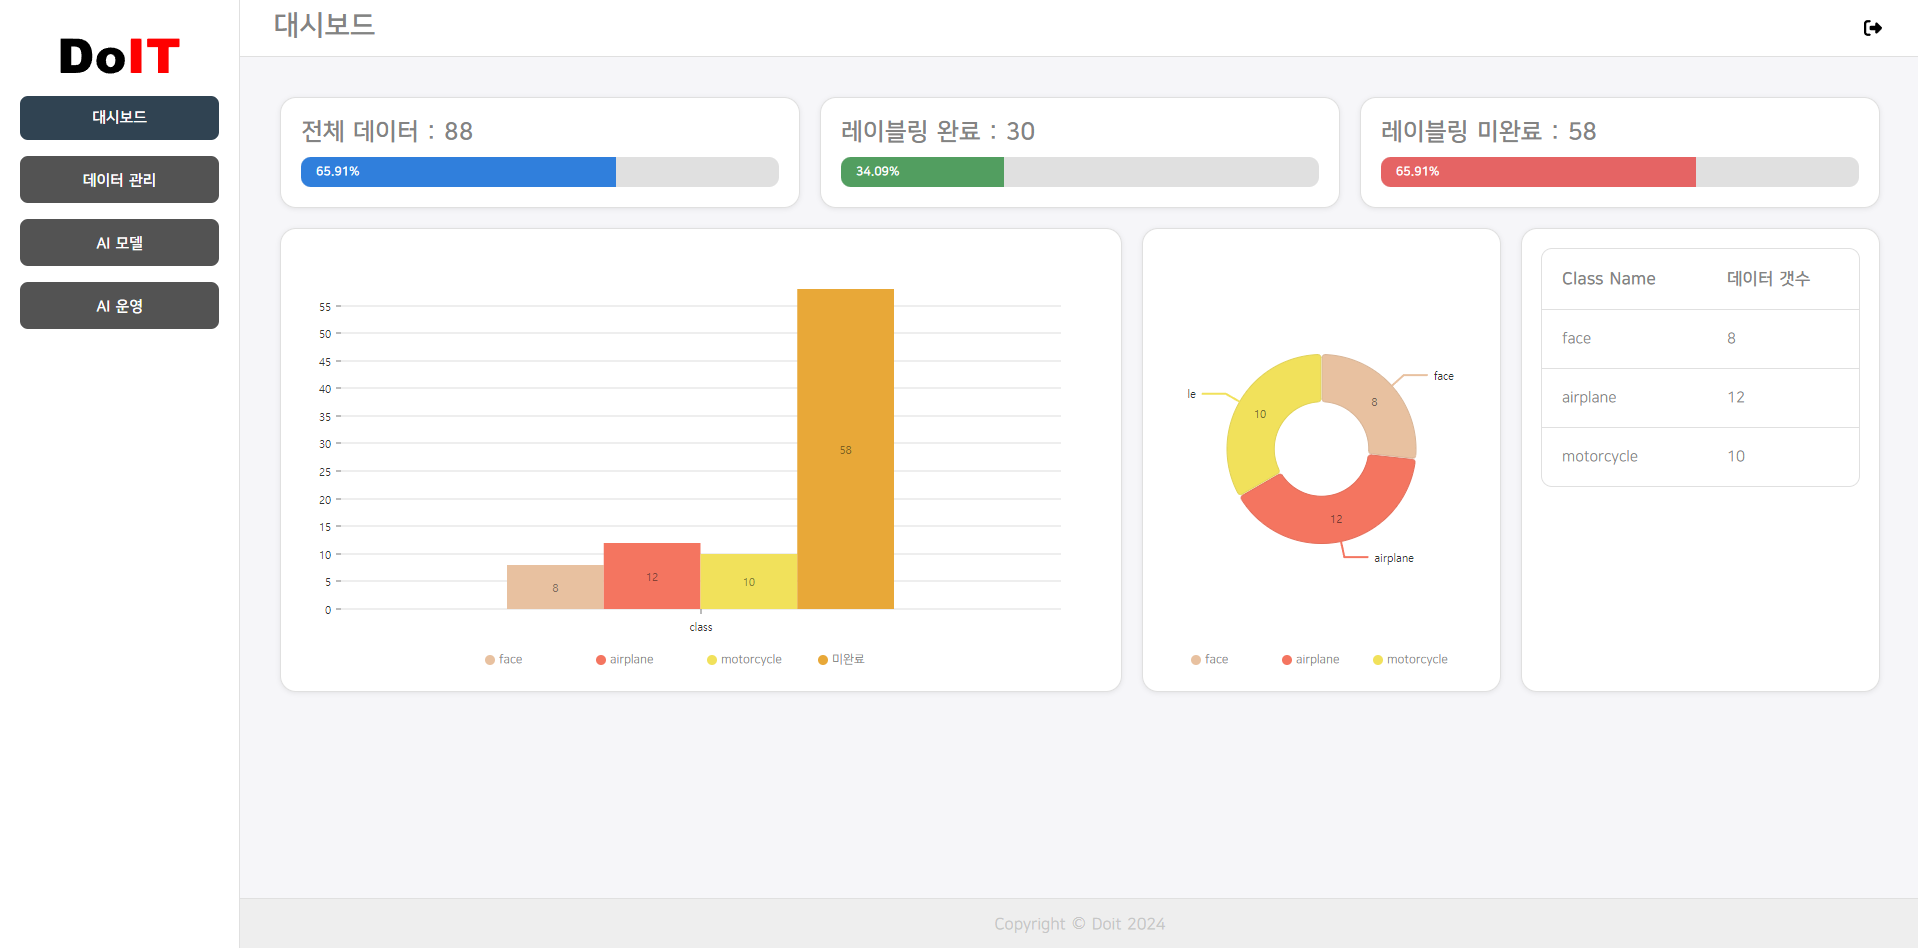Click the face bar labeled 8
1918x948 pixels.
click(555, 587)
